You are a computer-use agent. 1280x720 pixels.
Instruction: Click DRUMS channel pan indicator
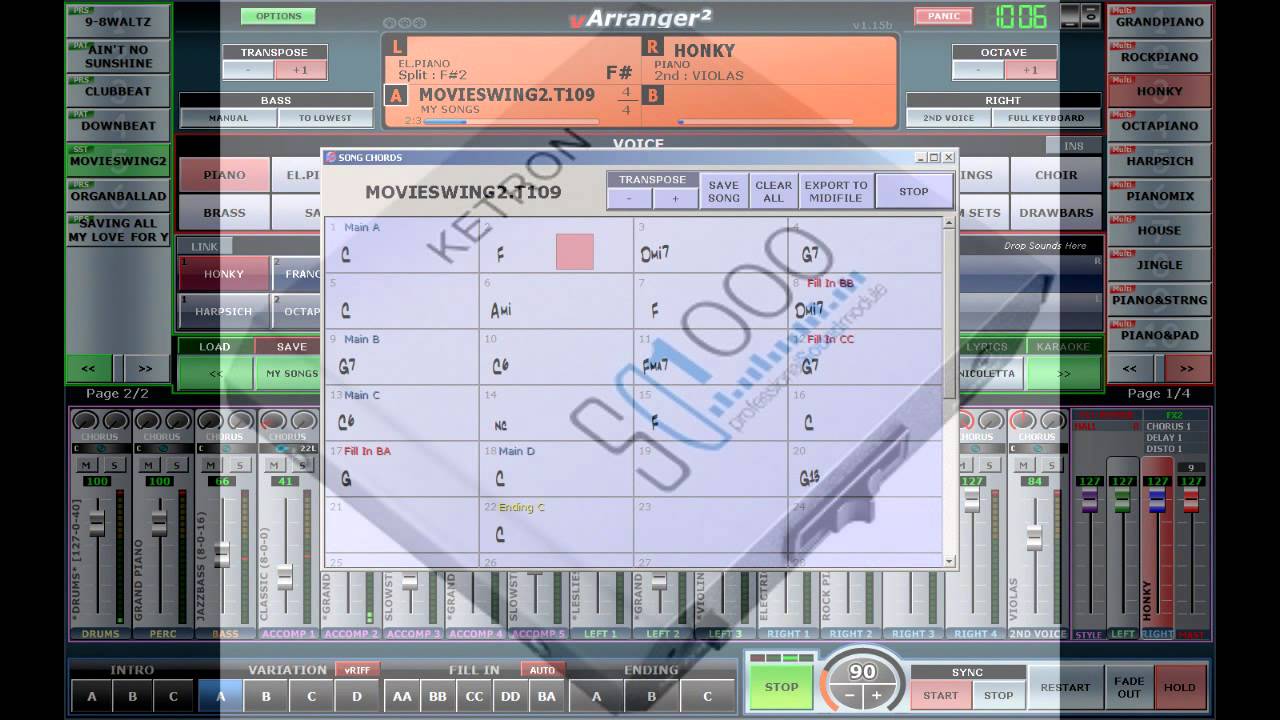(100, 448)
